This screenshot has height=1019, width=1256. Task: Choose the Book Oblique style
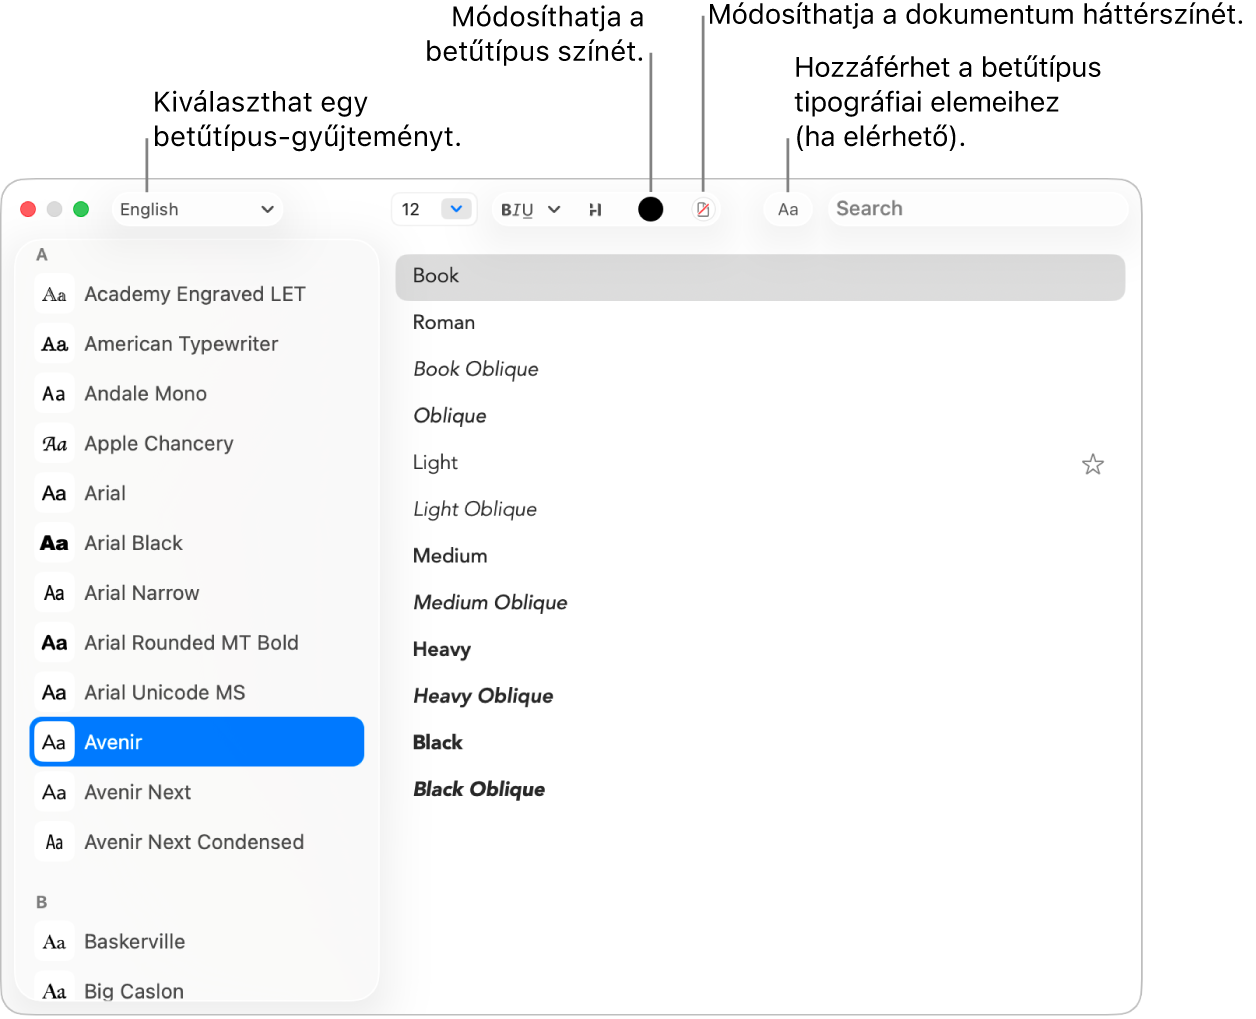point(760,369)
